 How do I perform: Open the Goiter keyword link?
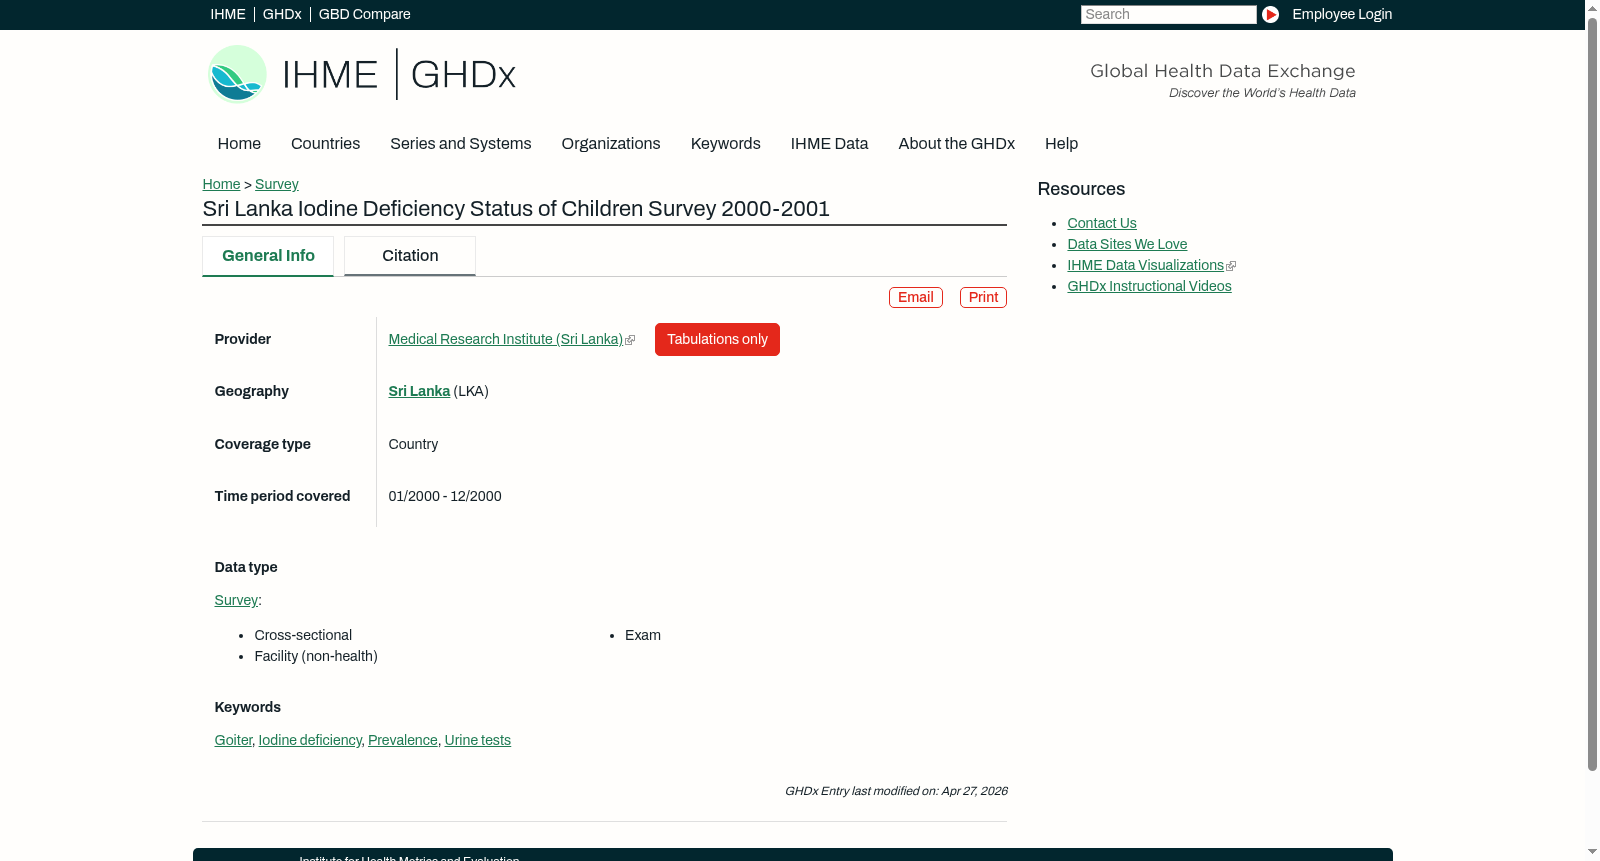coord(233,740)
